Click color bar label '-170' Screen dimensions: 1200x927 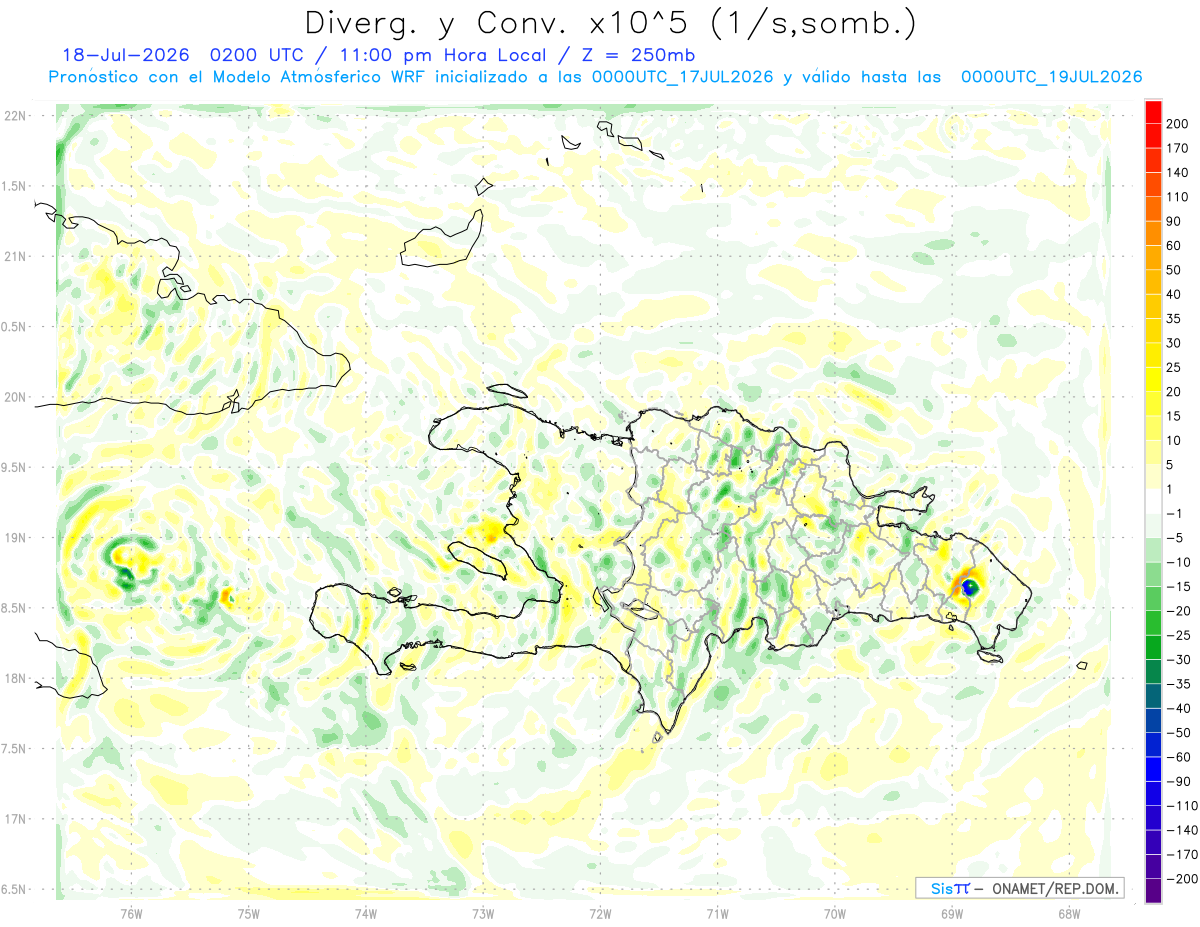(x=1181, y=854)
